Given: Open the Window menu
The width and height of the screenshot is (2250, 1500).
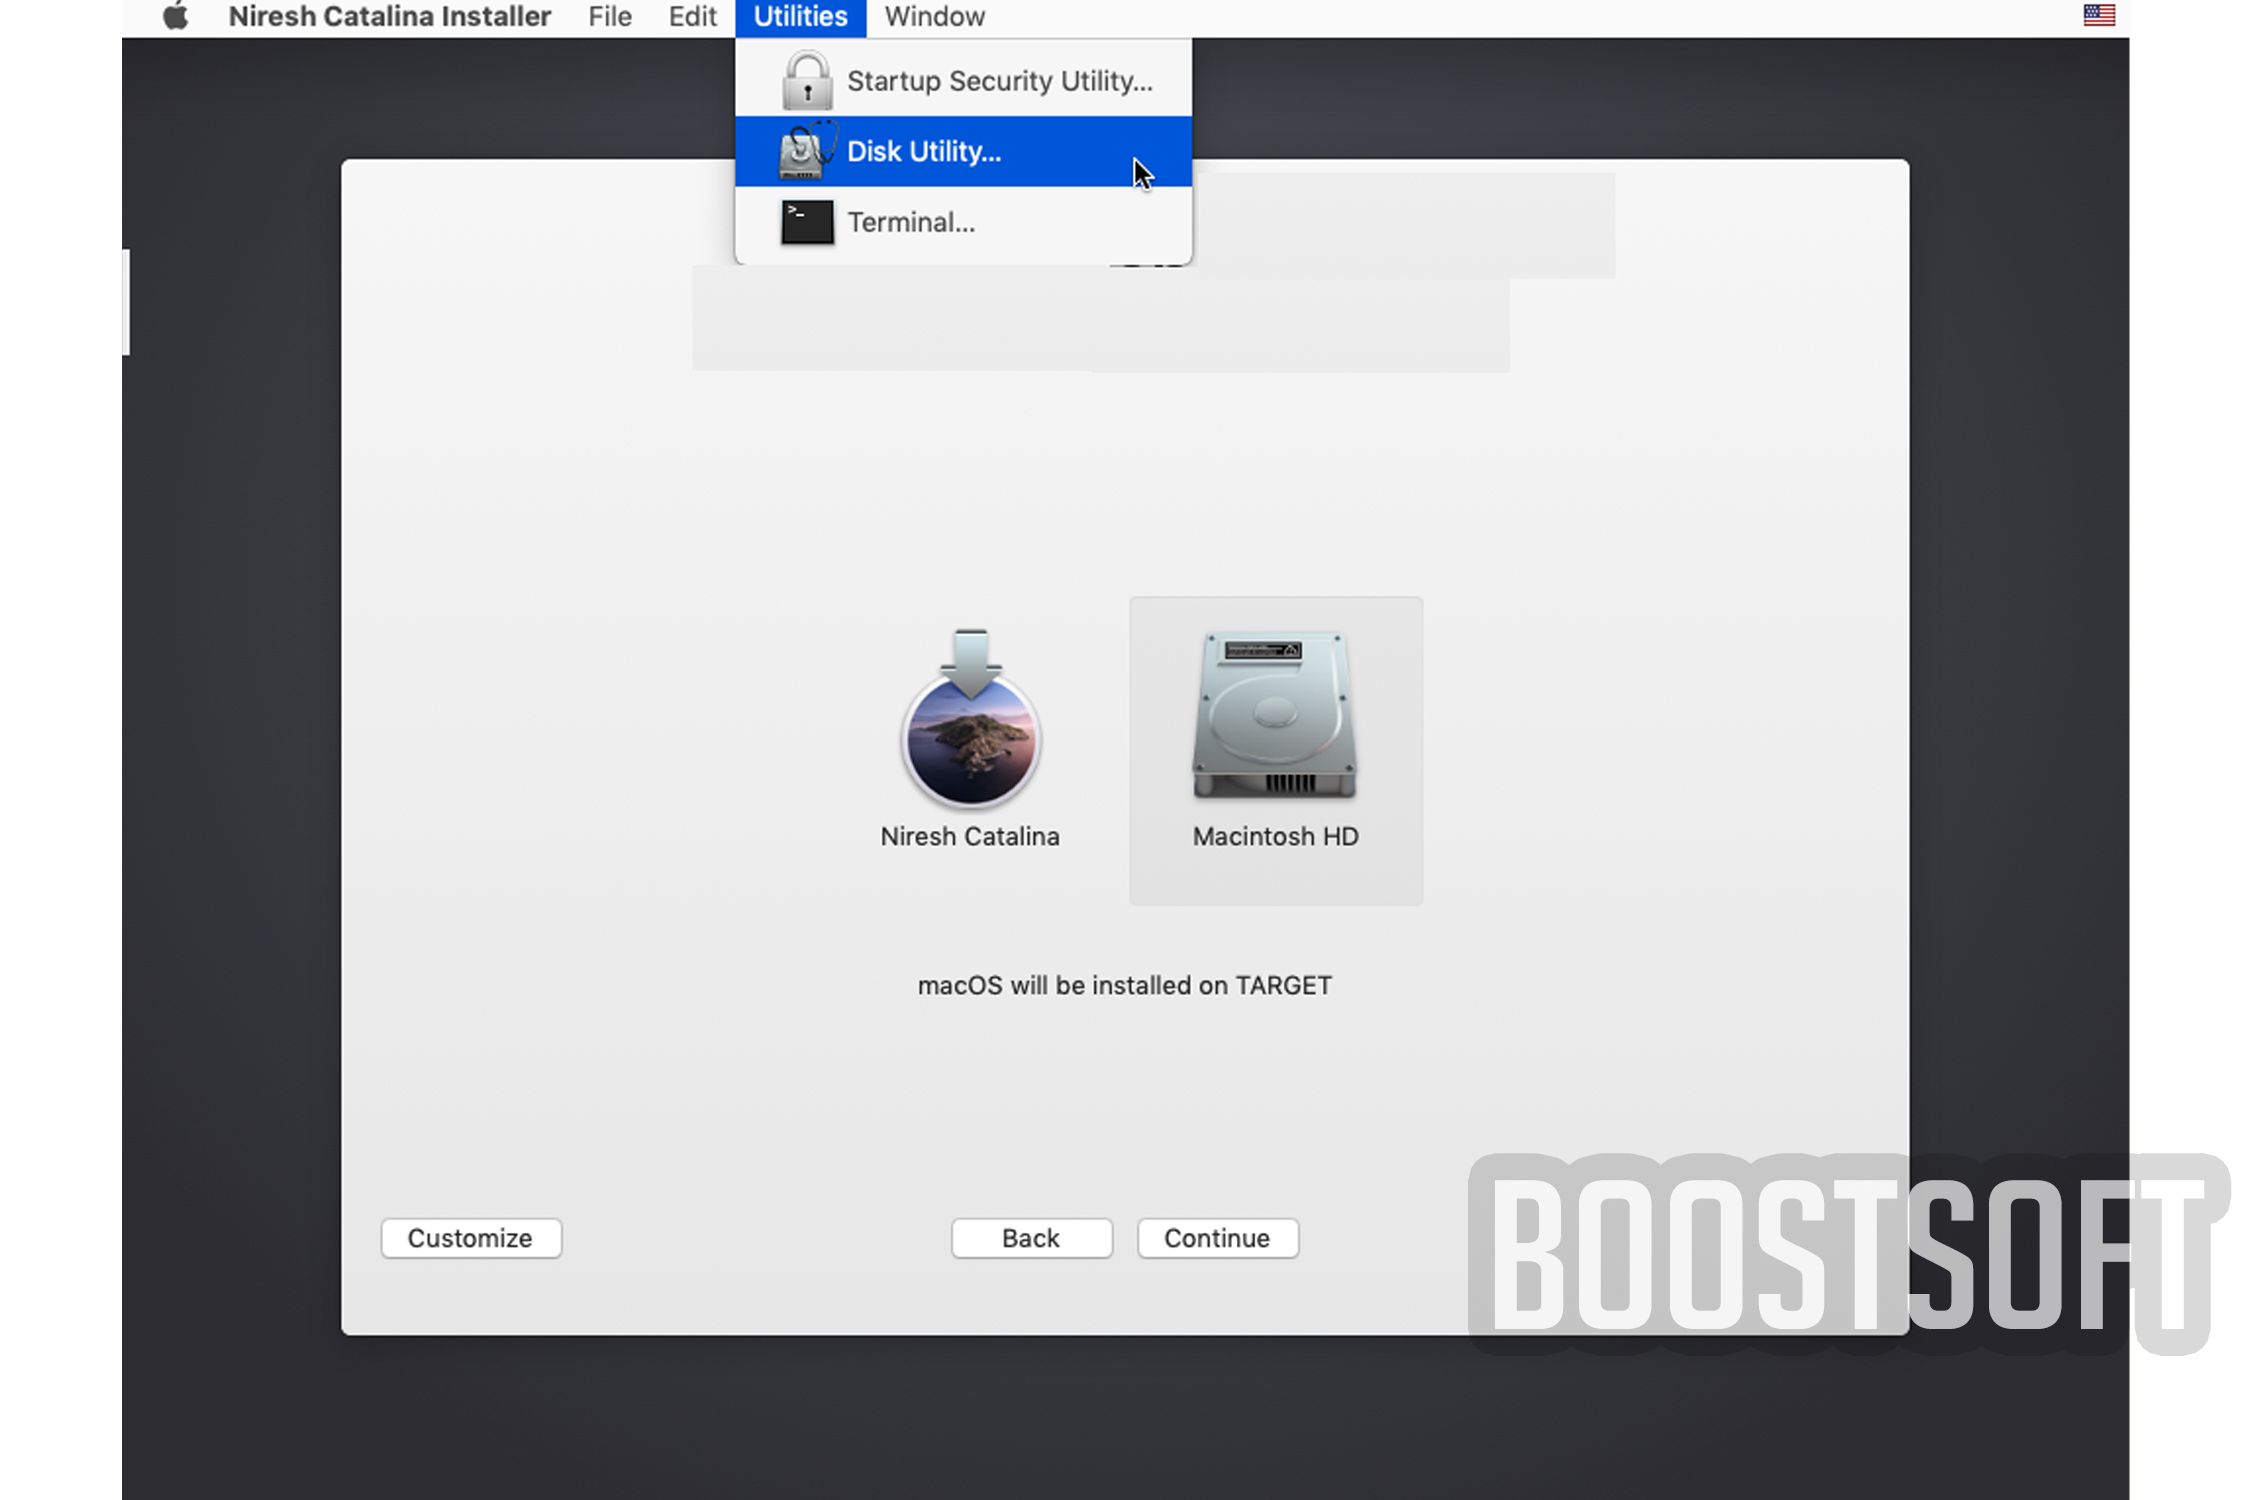Looking at the screenshot, I should 934,16.
